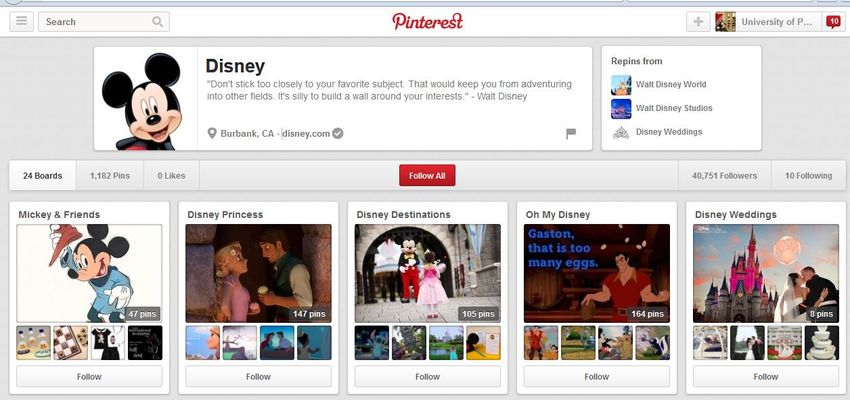Open the Gaston too many eggs cover image
The width and height of the screenshot is (850, 400).
[597, 274]
